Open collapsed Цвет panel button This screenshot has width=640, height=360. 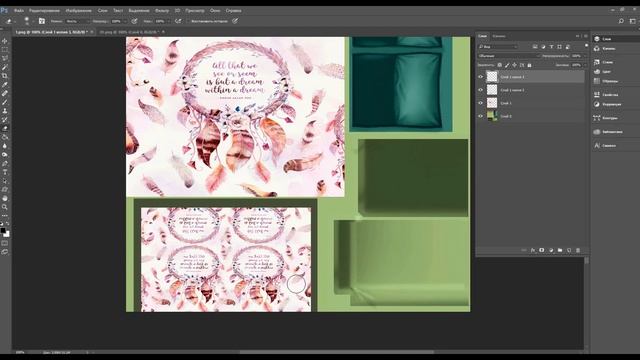tap(603, 71)
